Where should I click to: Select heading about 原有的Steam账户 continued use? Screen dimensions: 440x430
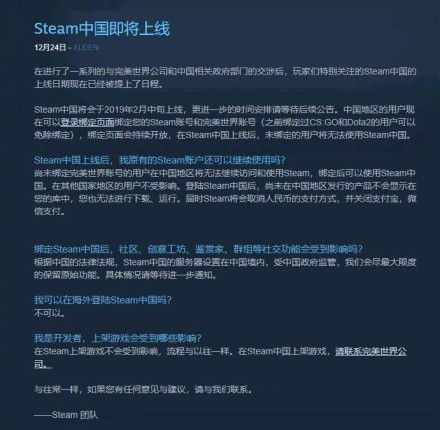click(x=160, y=160)
